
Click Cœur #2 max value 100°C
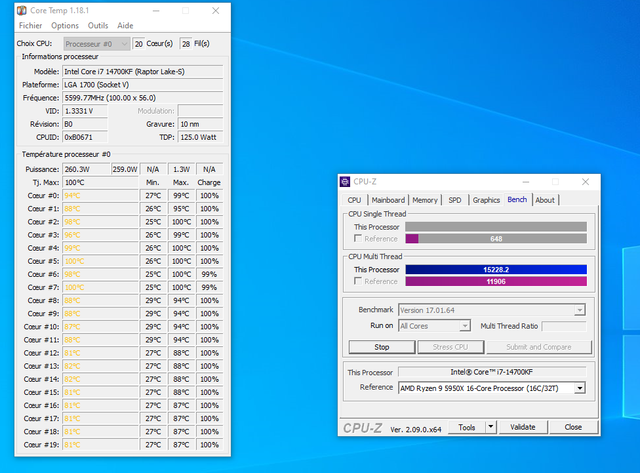tap(181, 222)
